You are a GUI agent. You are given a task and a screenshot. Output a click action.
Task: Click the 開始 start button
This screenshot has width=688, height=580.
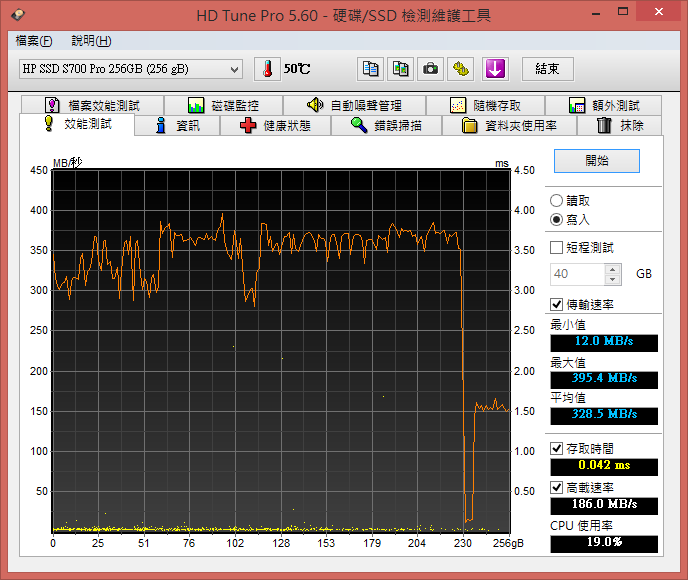[597, 161]
